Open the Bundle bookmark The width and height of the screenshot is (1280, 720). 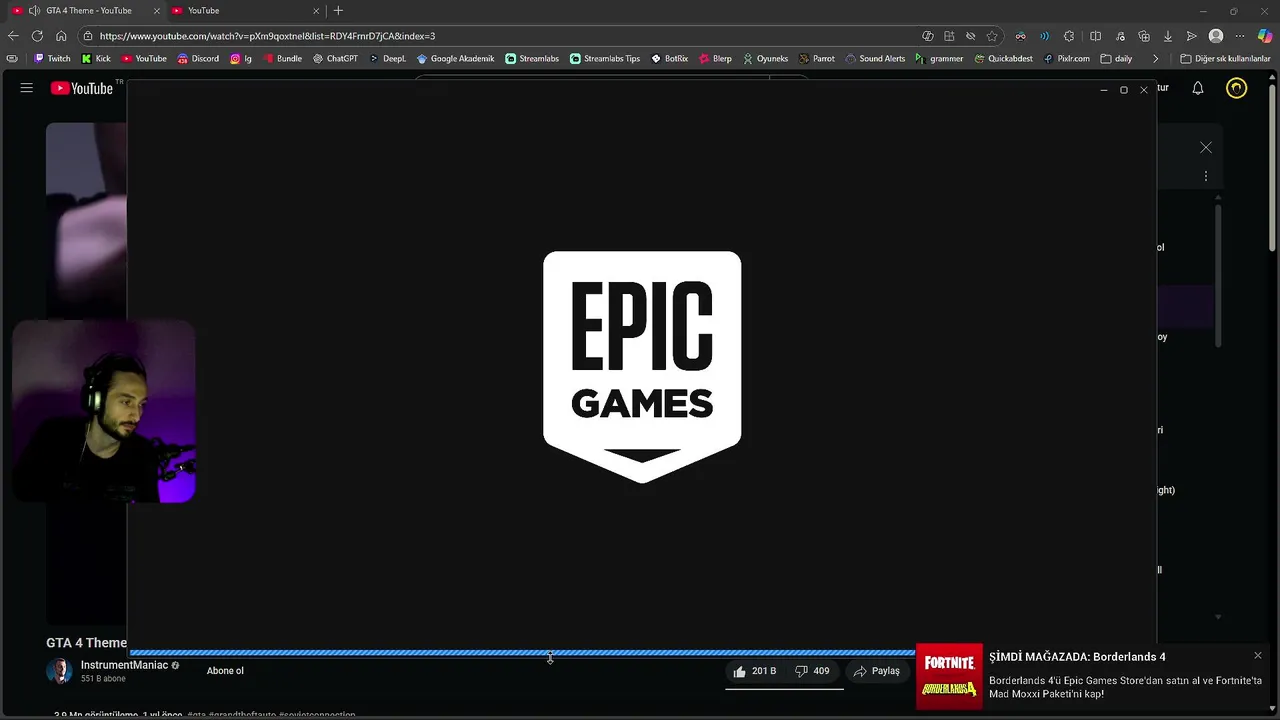(282, 58)
